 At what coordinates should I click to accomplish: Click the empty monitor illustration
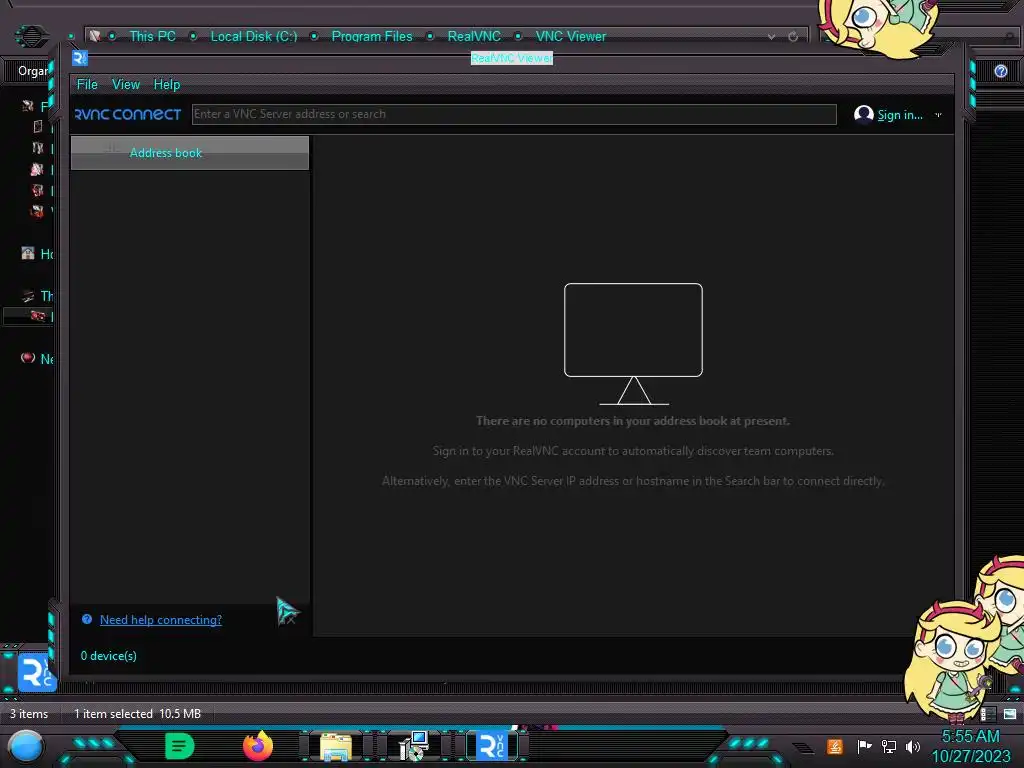(633, 344)
